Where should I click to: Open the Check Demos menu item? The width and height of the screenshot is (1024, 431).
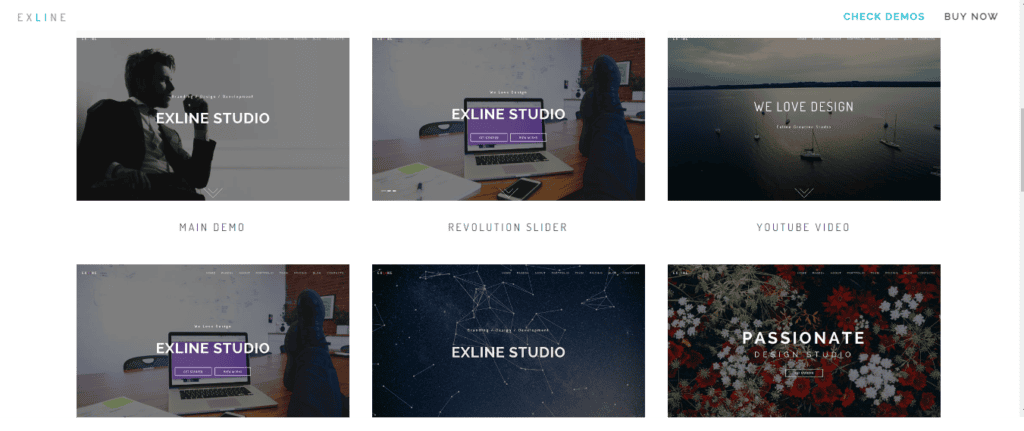(x=883, y=17)
